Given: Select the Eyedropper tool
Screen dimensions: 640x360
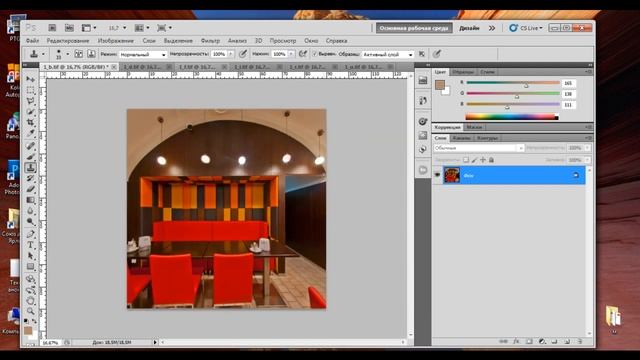Looking at the screenshot, I should click(31, 133).
